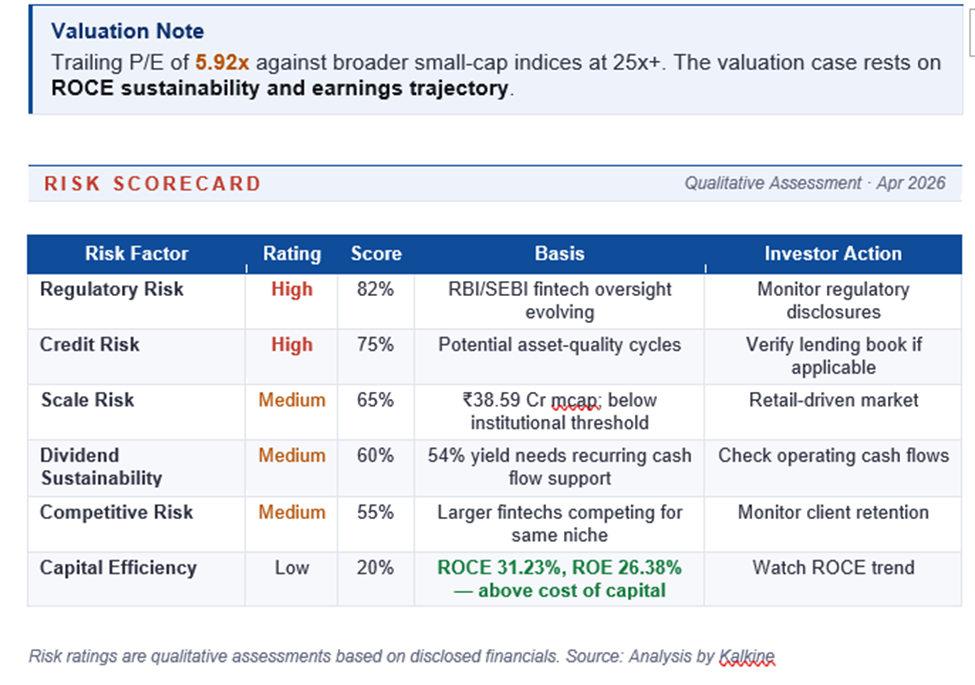Click the Check operating cash flows cell
Viewport: 975px width, 685px height.
point(832,456)
